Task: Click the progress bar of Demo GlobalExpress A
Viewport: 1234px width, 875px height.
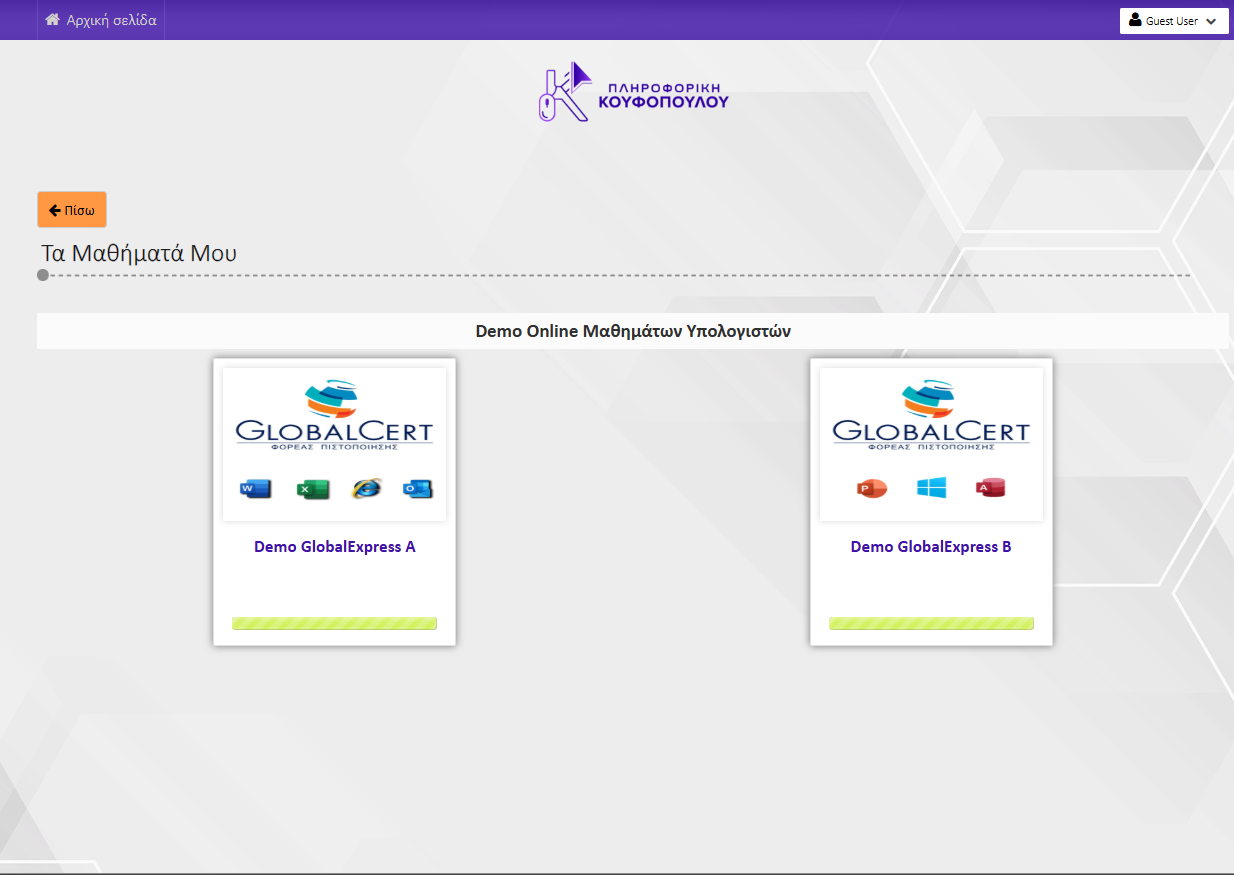Action: (x=335, y=624)
